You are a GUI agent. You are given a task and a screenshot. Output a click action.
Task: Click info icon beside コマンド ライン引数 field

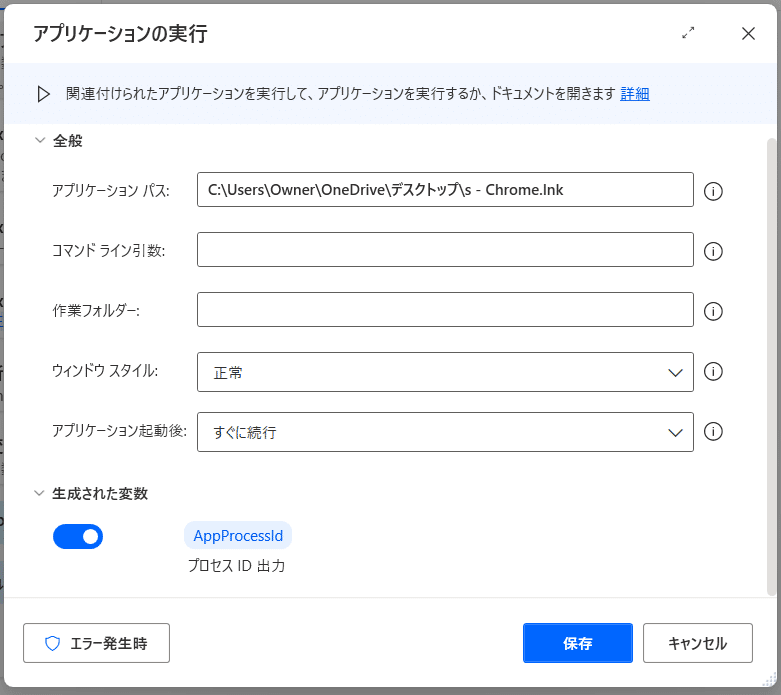713,251
